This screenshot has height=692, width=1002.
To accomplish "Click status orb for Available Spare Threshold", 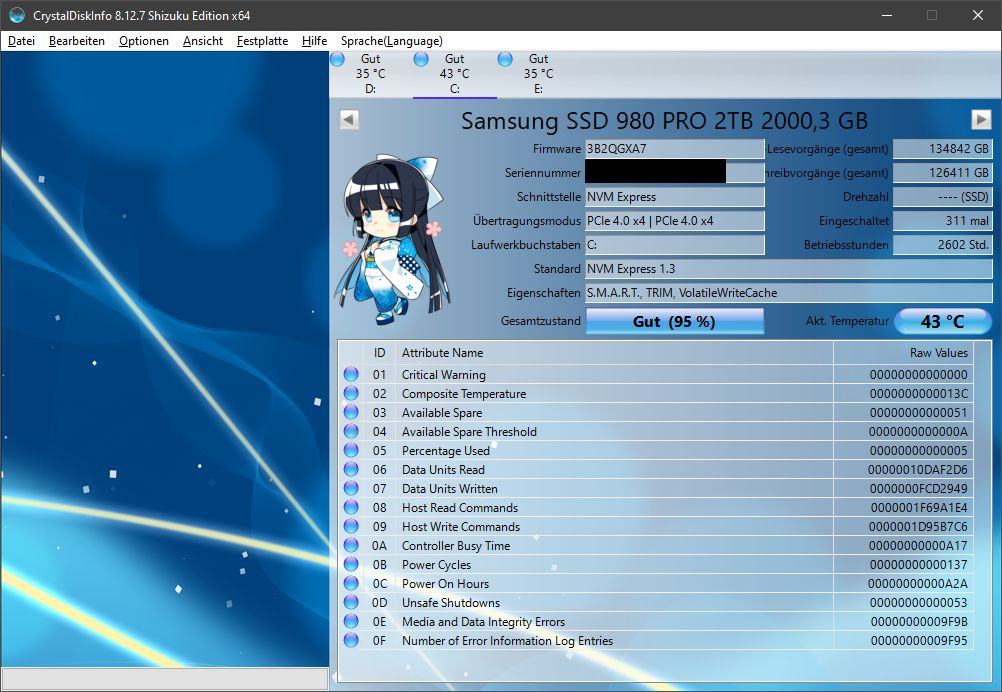I will (x=351, y=431).
